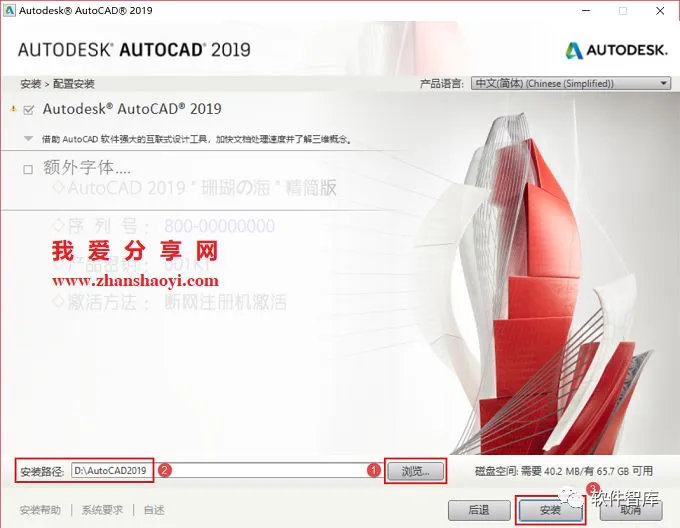Click the disk space 磁盘空间 text
Screen dimensions: 680x528
[x=564, y=471]
